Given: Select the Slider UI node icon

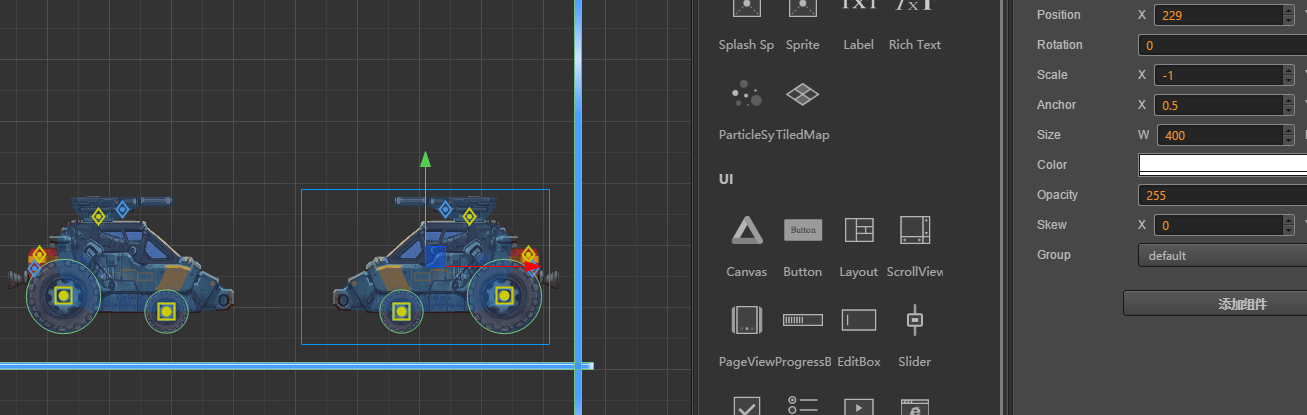Looking at the screenshot, I should 914,320.
